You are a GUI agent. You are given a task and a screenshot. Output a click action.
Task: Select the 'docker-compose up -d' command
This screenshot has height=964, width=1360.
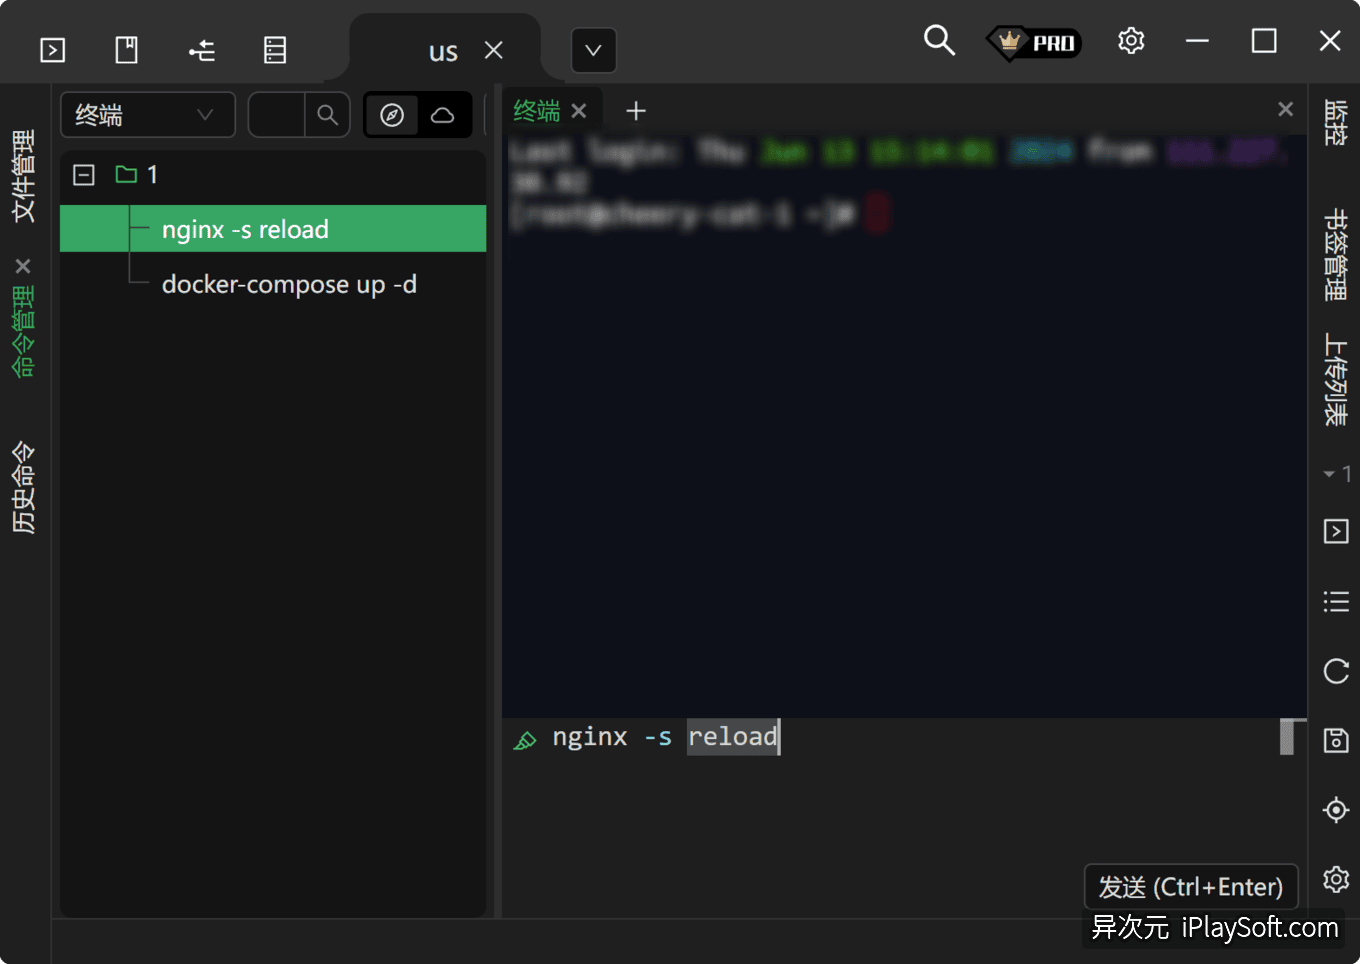click(289, 284)
